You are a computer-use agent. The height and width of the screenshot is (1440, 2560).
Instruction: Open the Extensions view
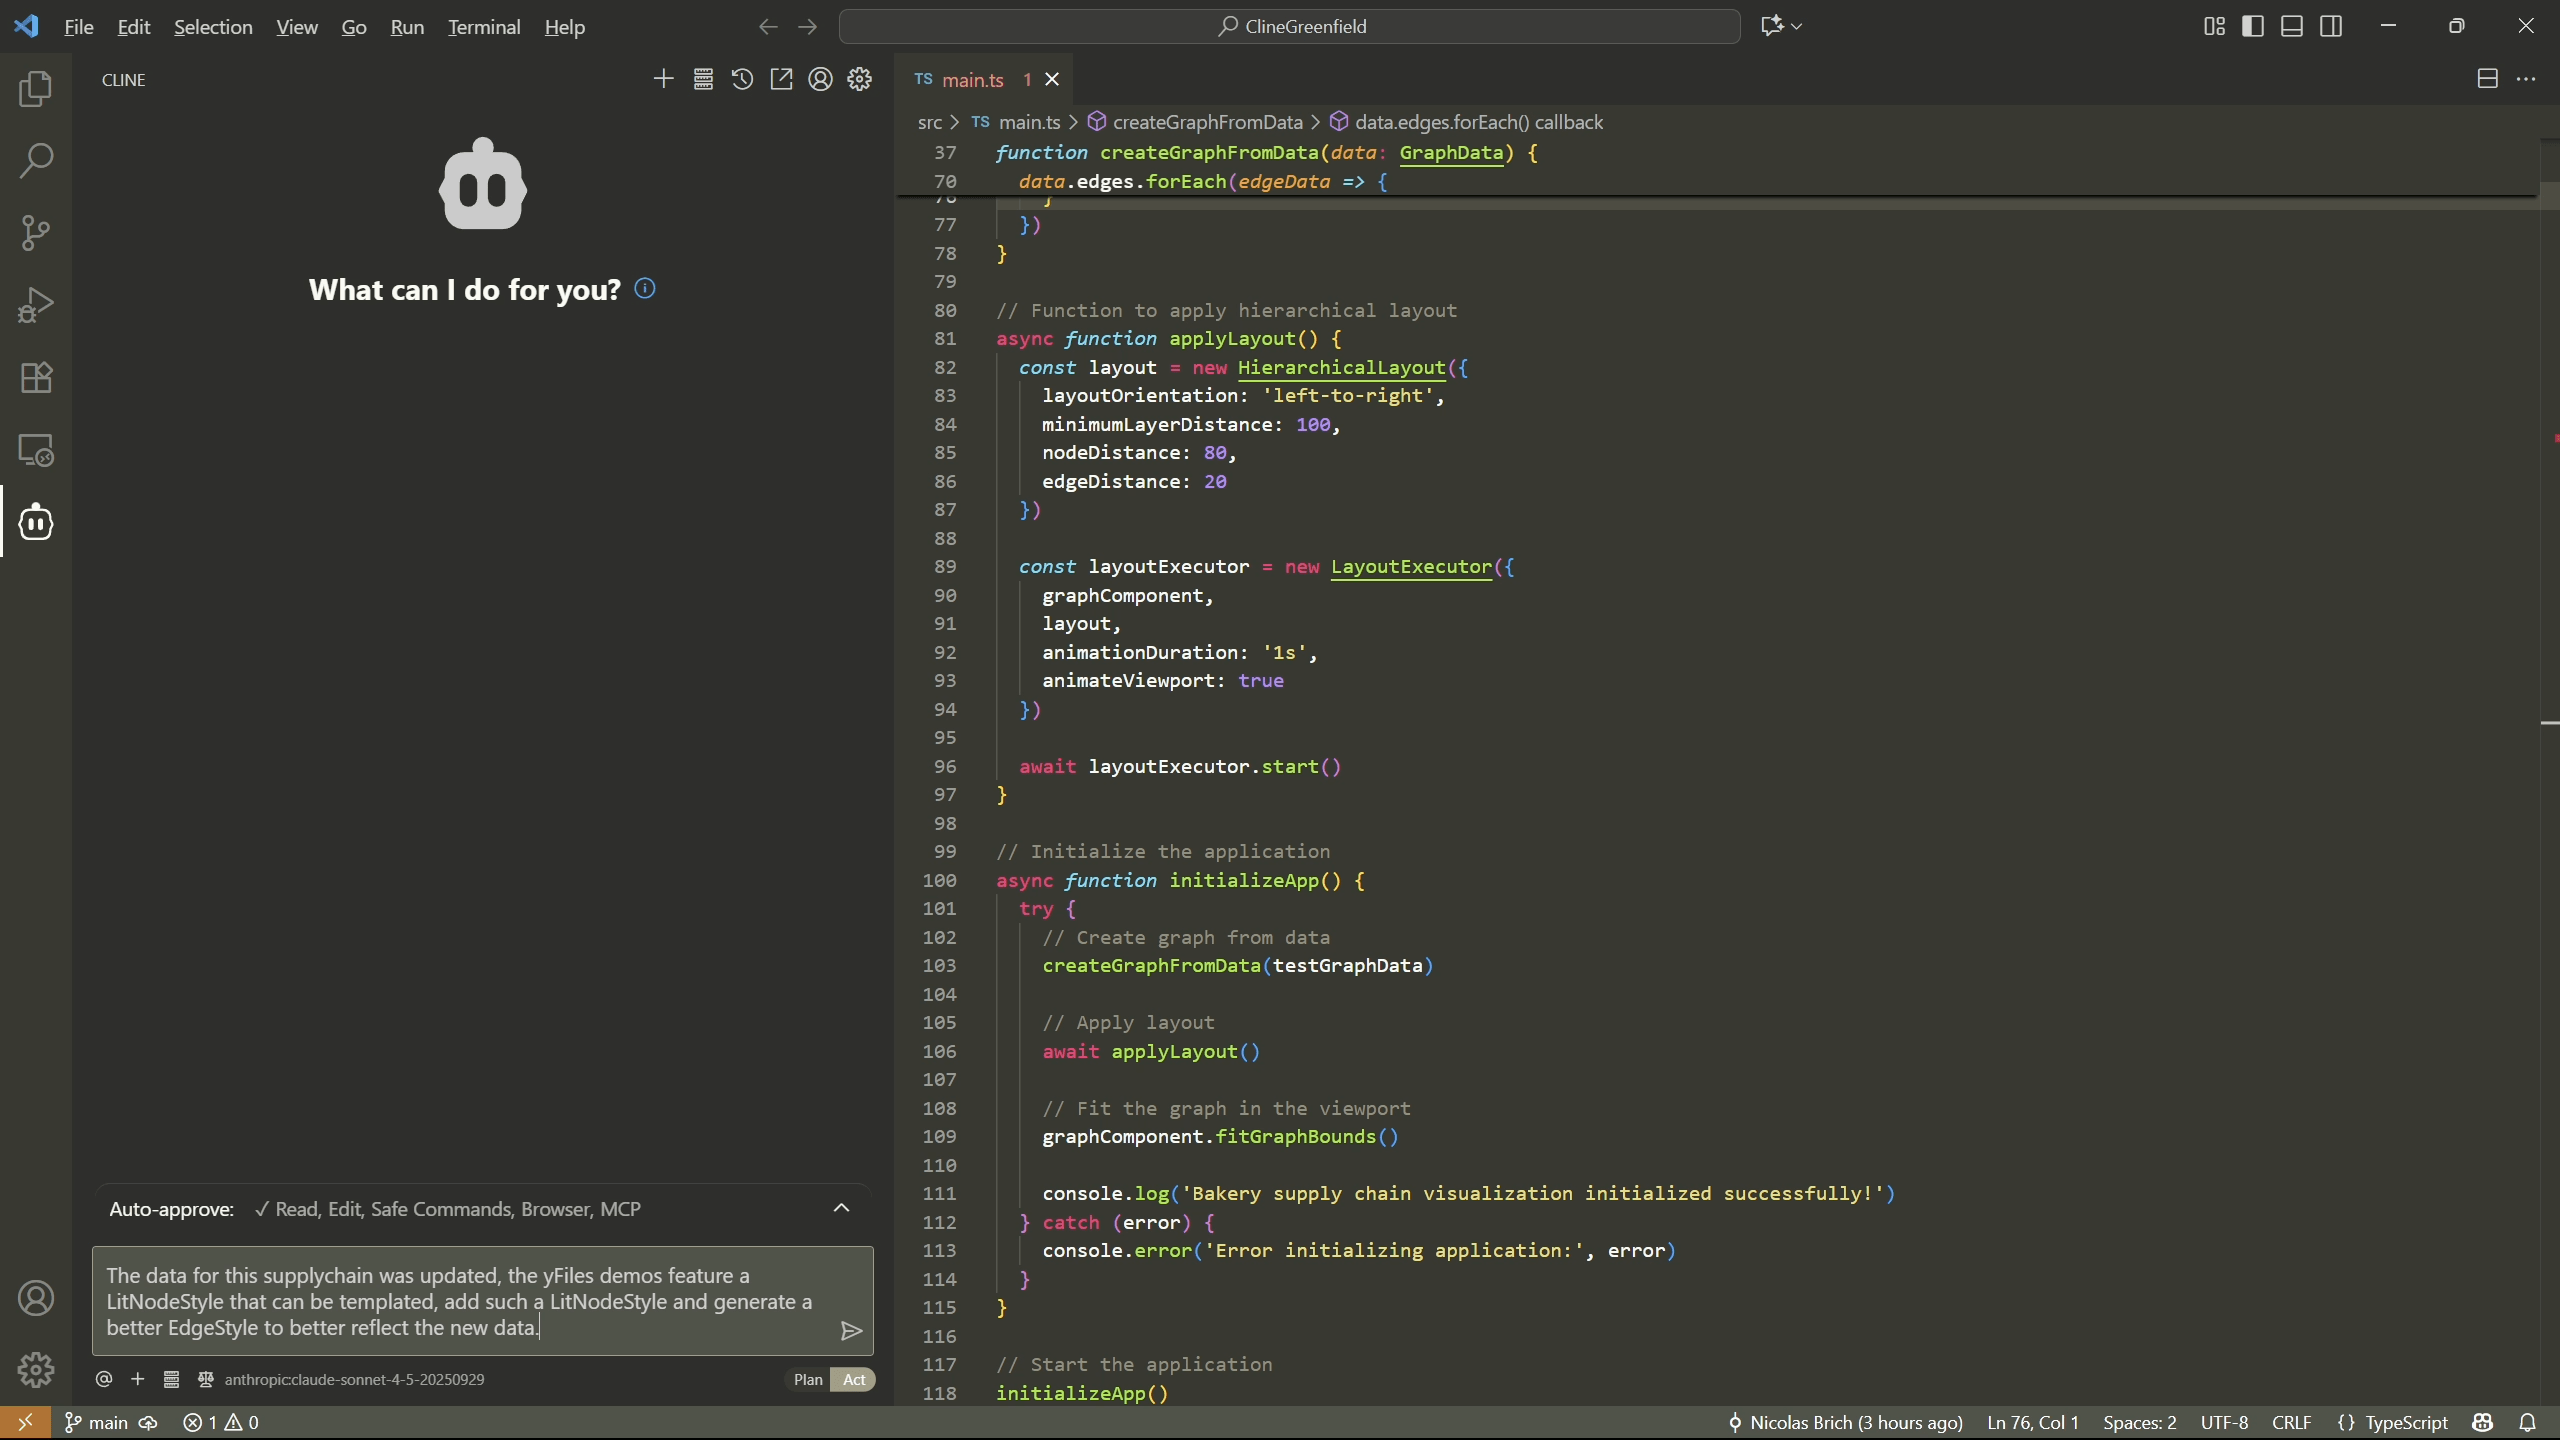(36, 377)
